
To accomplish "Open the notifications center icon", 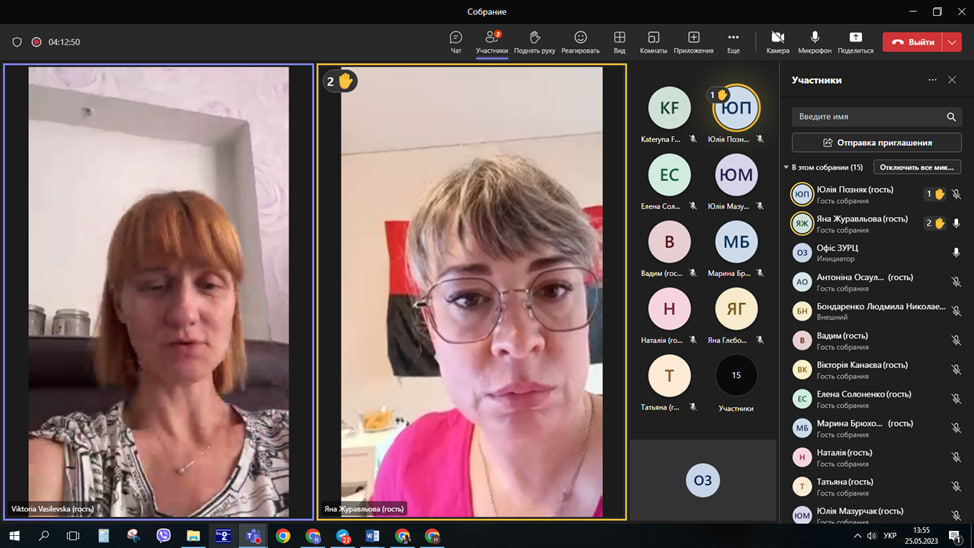I will pyautogui.click(x=955, y=536).
